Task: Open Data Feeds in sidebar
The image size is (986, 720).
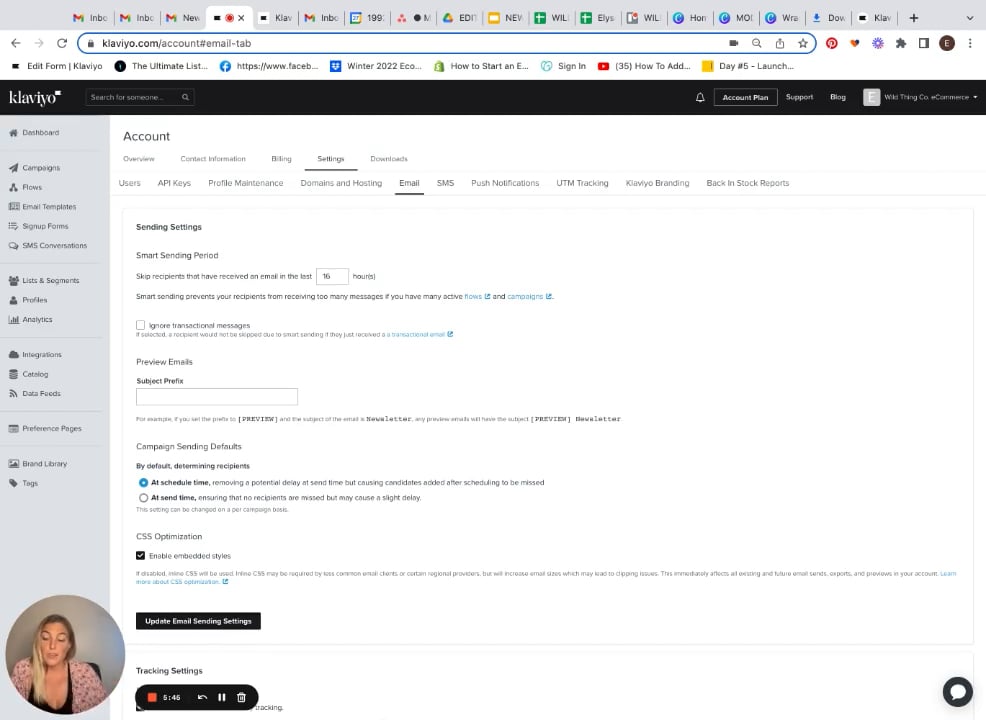Action: click(x=35, y=394)
